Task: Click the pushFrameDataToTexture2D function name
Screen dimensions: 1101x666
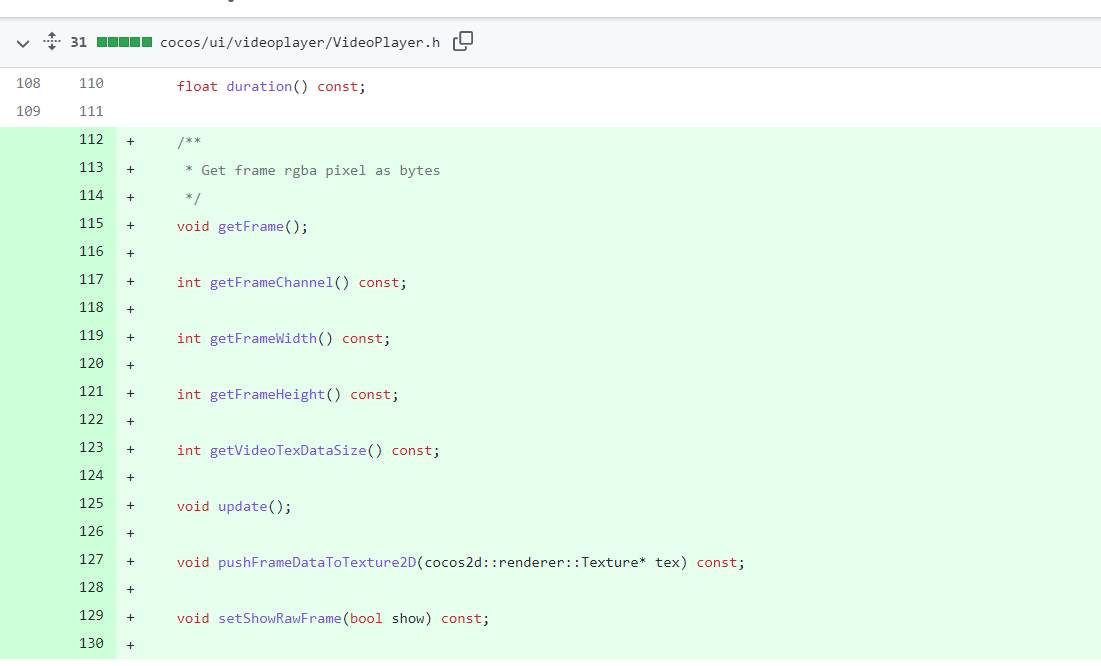Action: [317, 562]
